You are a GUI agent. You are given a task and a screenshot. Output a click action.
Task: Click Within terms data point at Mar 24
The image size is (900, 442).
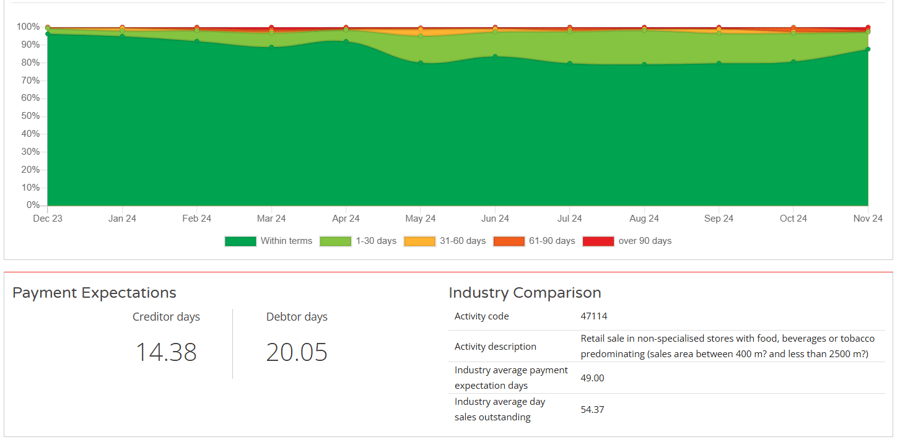click(271, 47)
